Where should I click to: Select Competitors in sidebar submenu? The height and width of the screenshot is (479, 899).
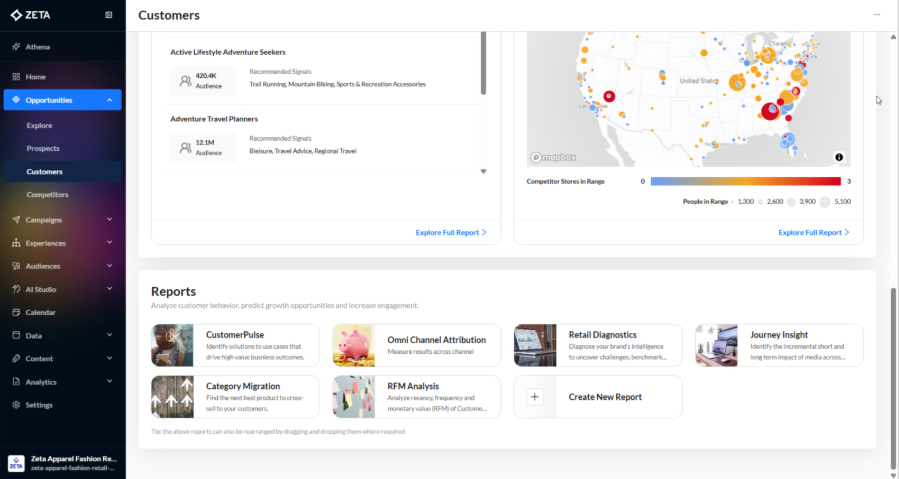point(47,194)
